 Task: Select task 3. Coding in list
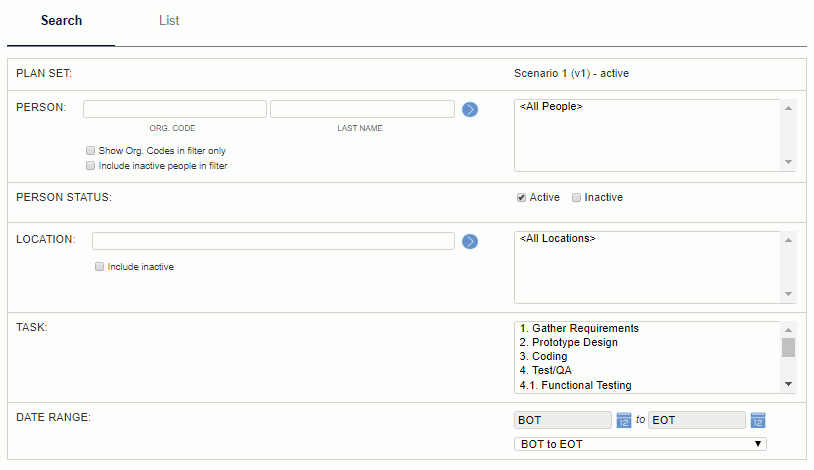(544, 356)
